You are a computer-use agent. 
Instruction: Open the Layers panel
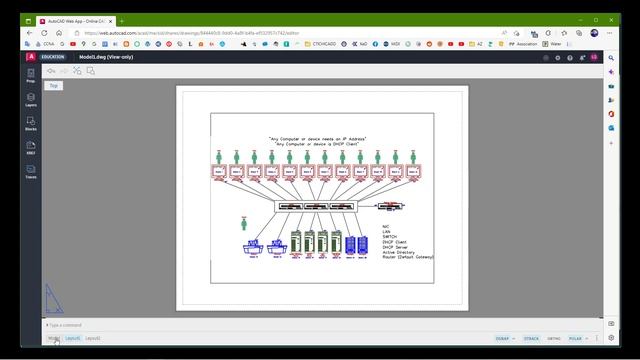31,100
